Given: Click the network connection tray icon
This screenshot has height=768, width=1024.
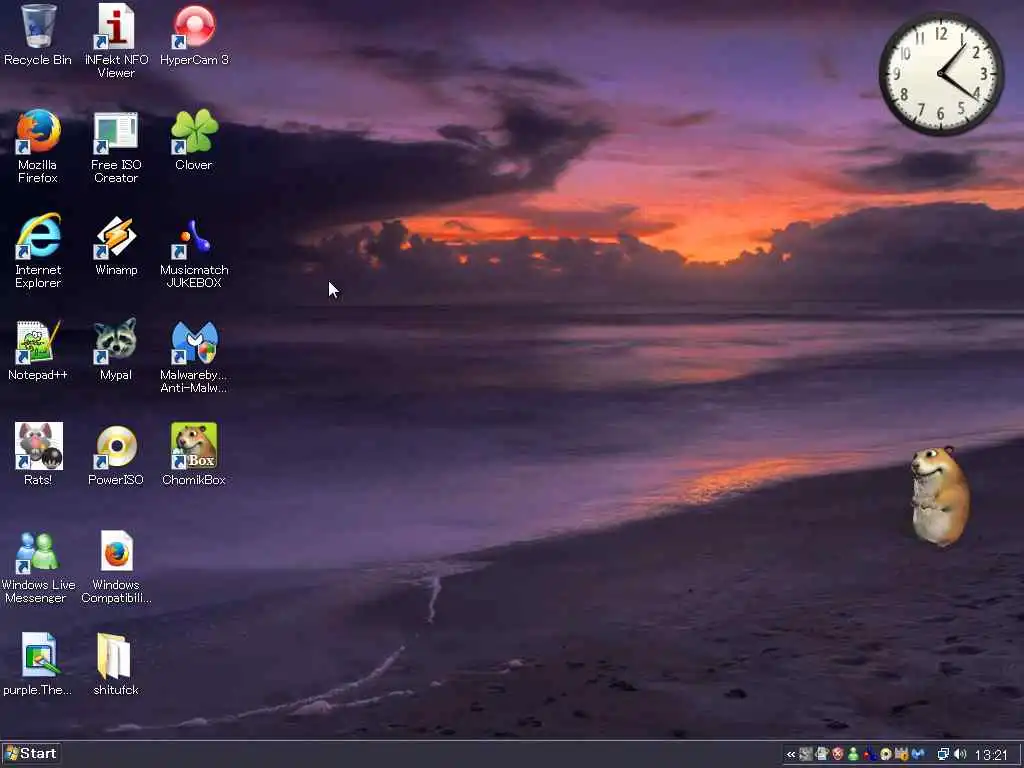Looking at the screenshot, I should pyautogui.click(x=943, y=754).
